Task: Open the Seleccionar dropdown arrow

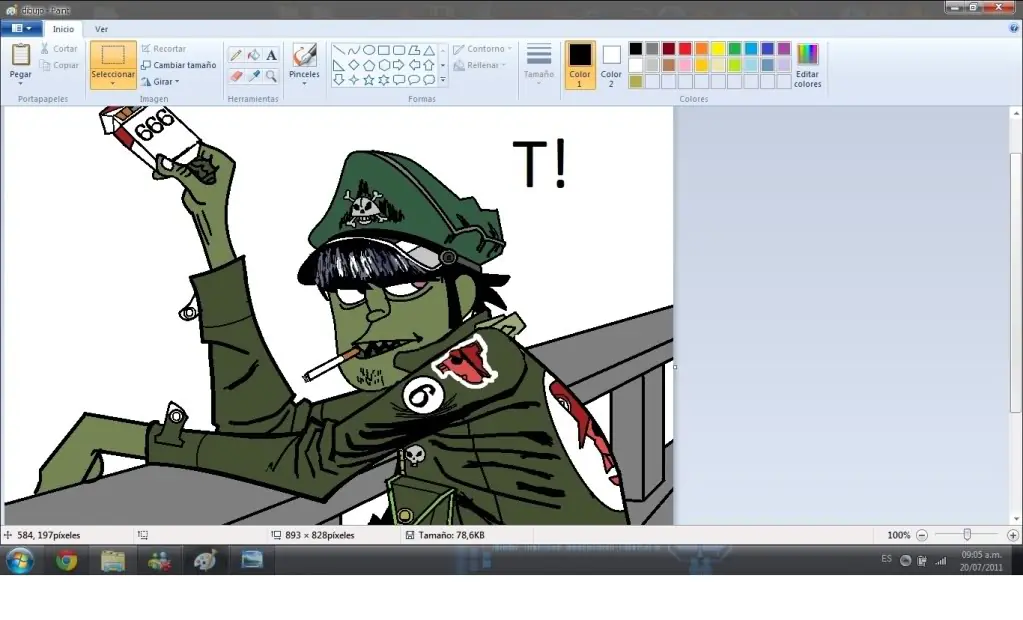Action: pos(113,84)
